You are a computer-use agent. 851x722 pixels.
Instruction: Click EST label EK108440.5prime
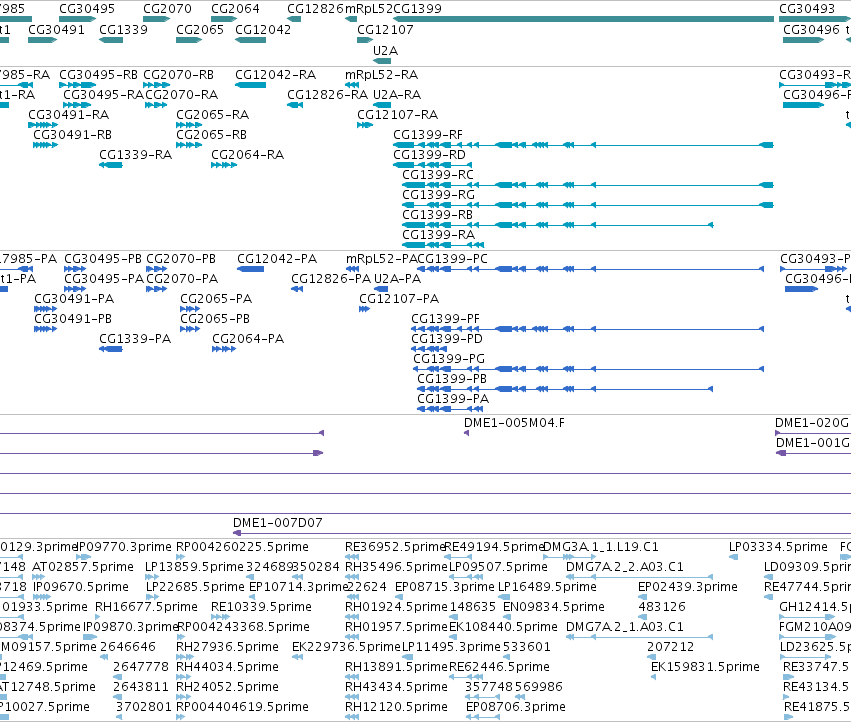(x=503, y=626)
